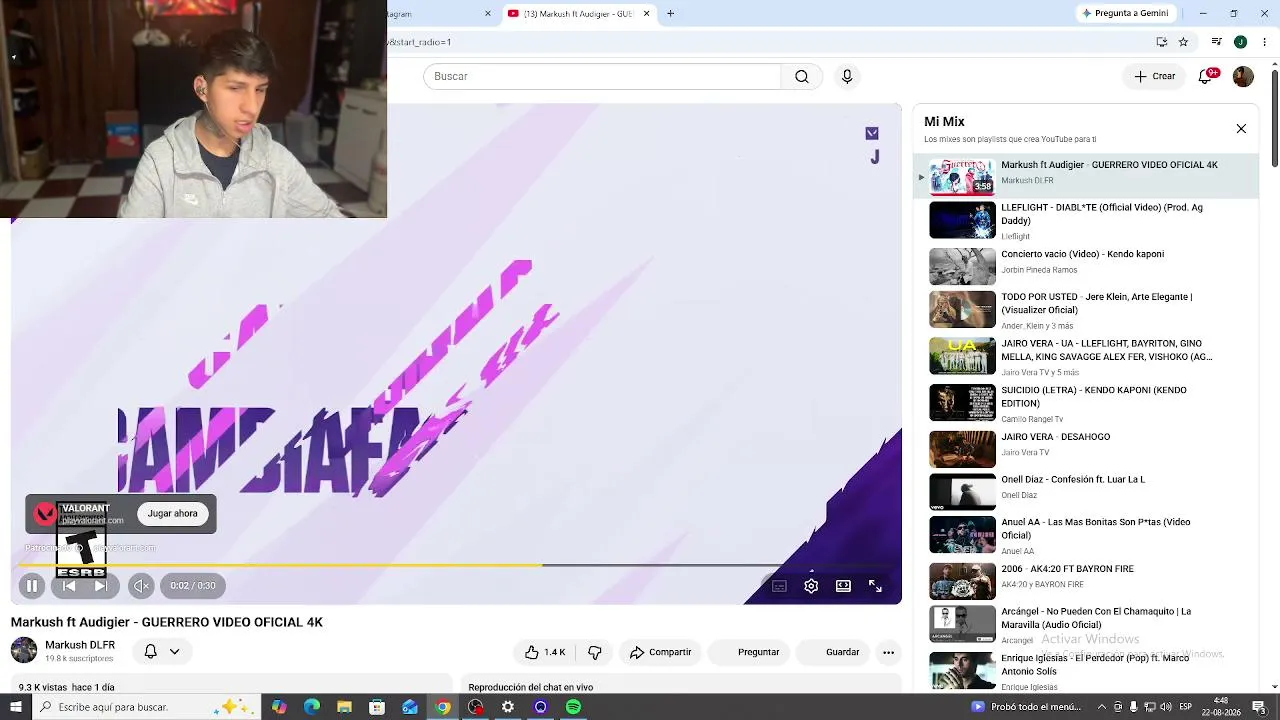Screen dimensions: 1280x720
Task: Open the three-dot more actions menu
Action: pyautogui.click(x=888, y=652)
